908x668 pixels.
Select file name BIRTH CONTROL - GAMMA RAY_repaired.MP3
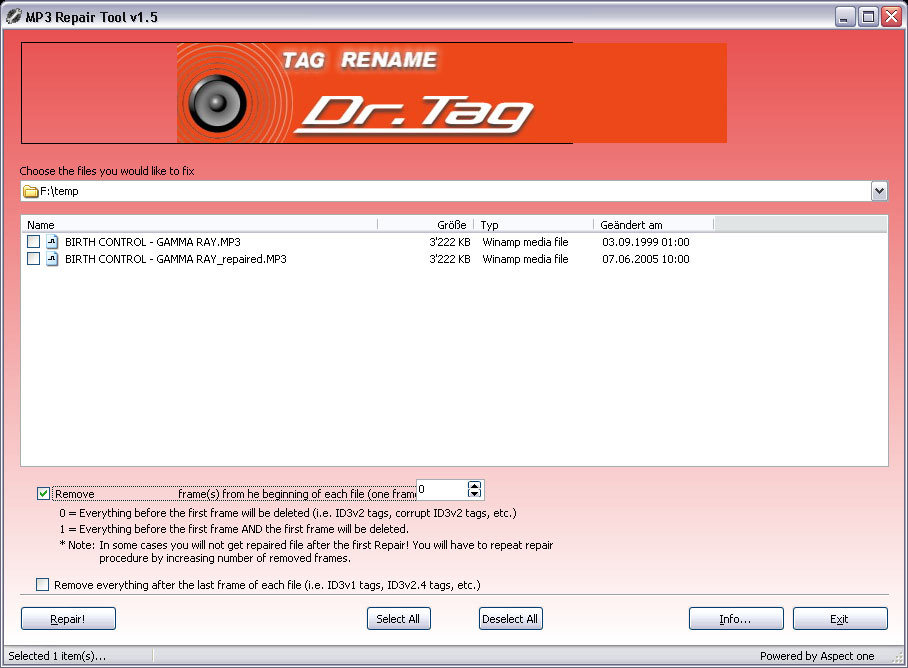pyautogui.click(x=175, y=259)
